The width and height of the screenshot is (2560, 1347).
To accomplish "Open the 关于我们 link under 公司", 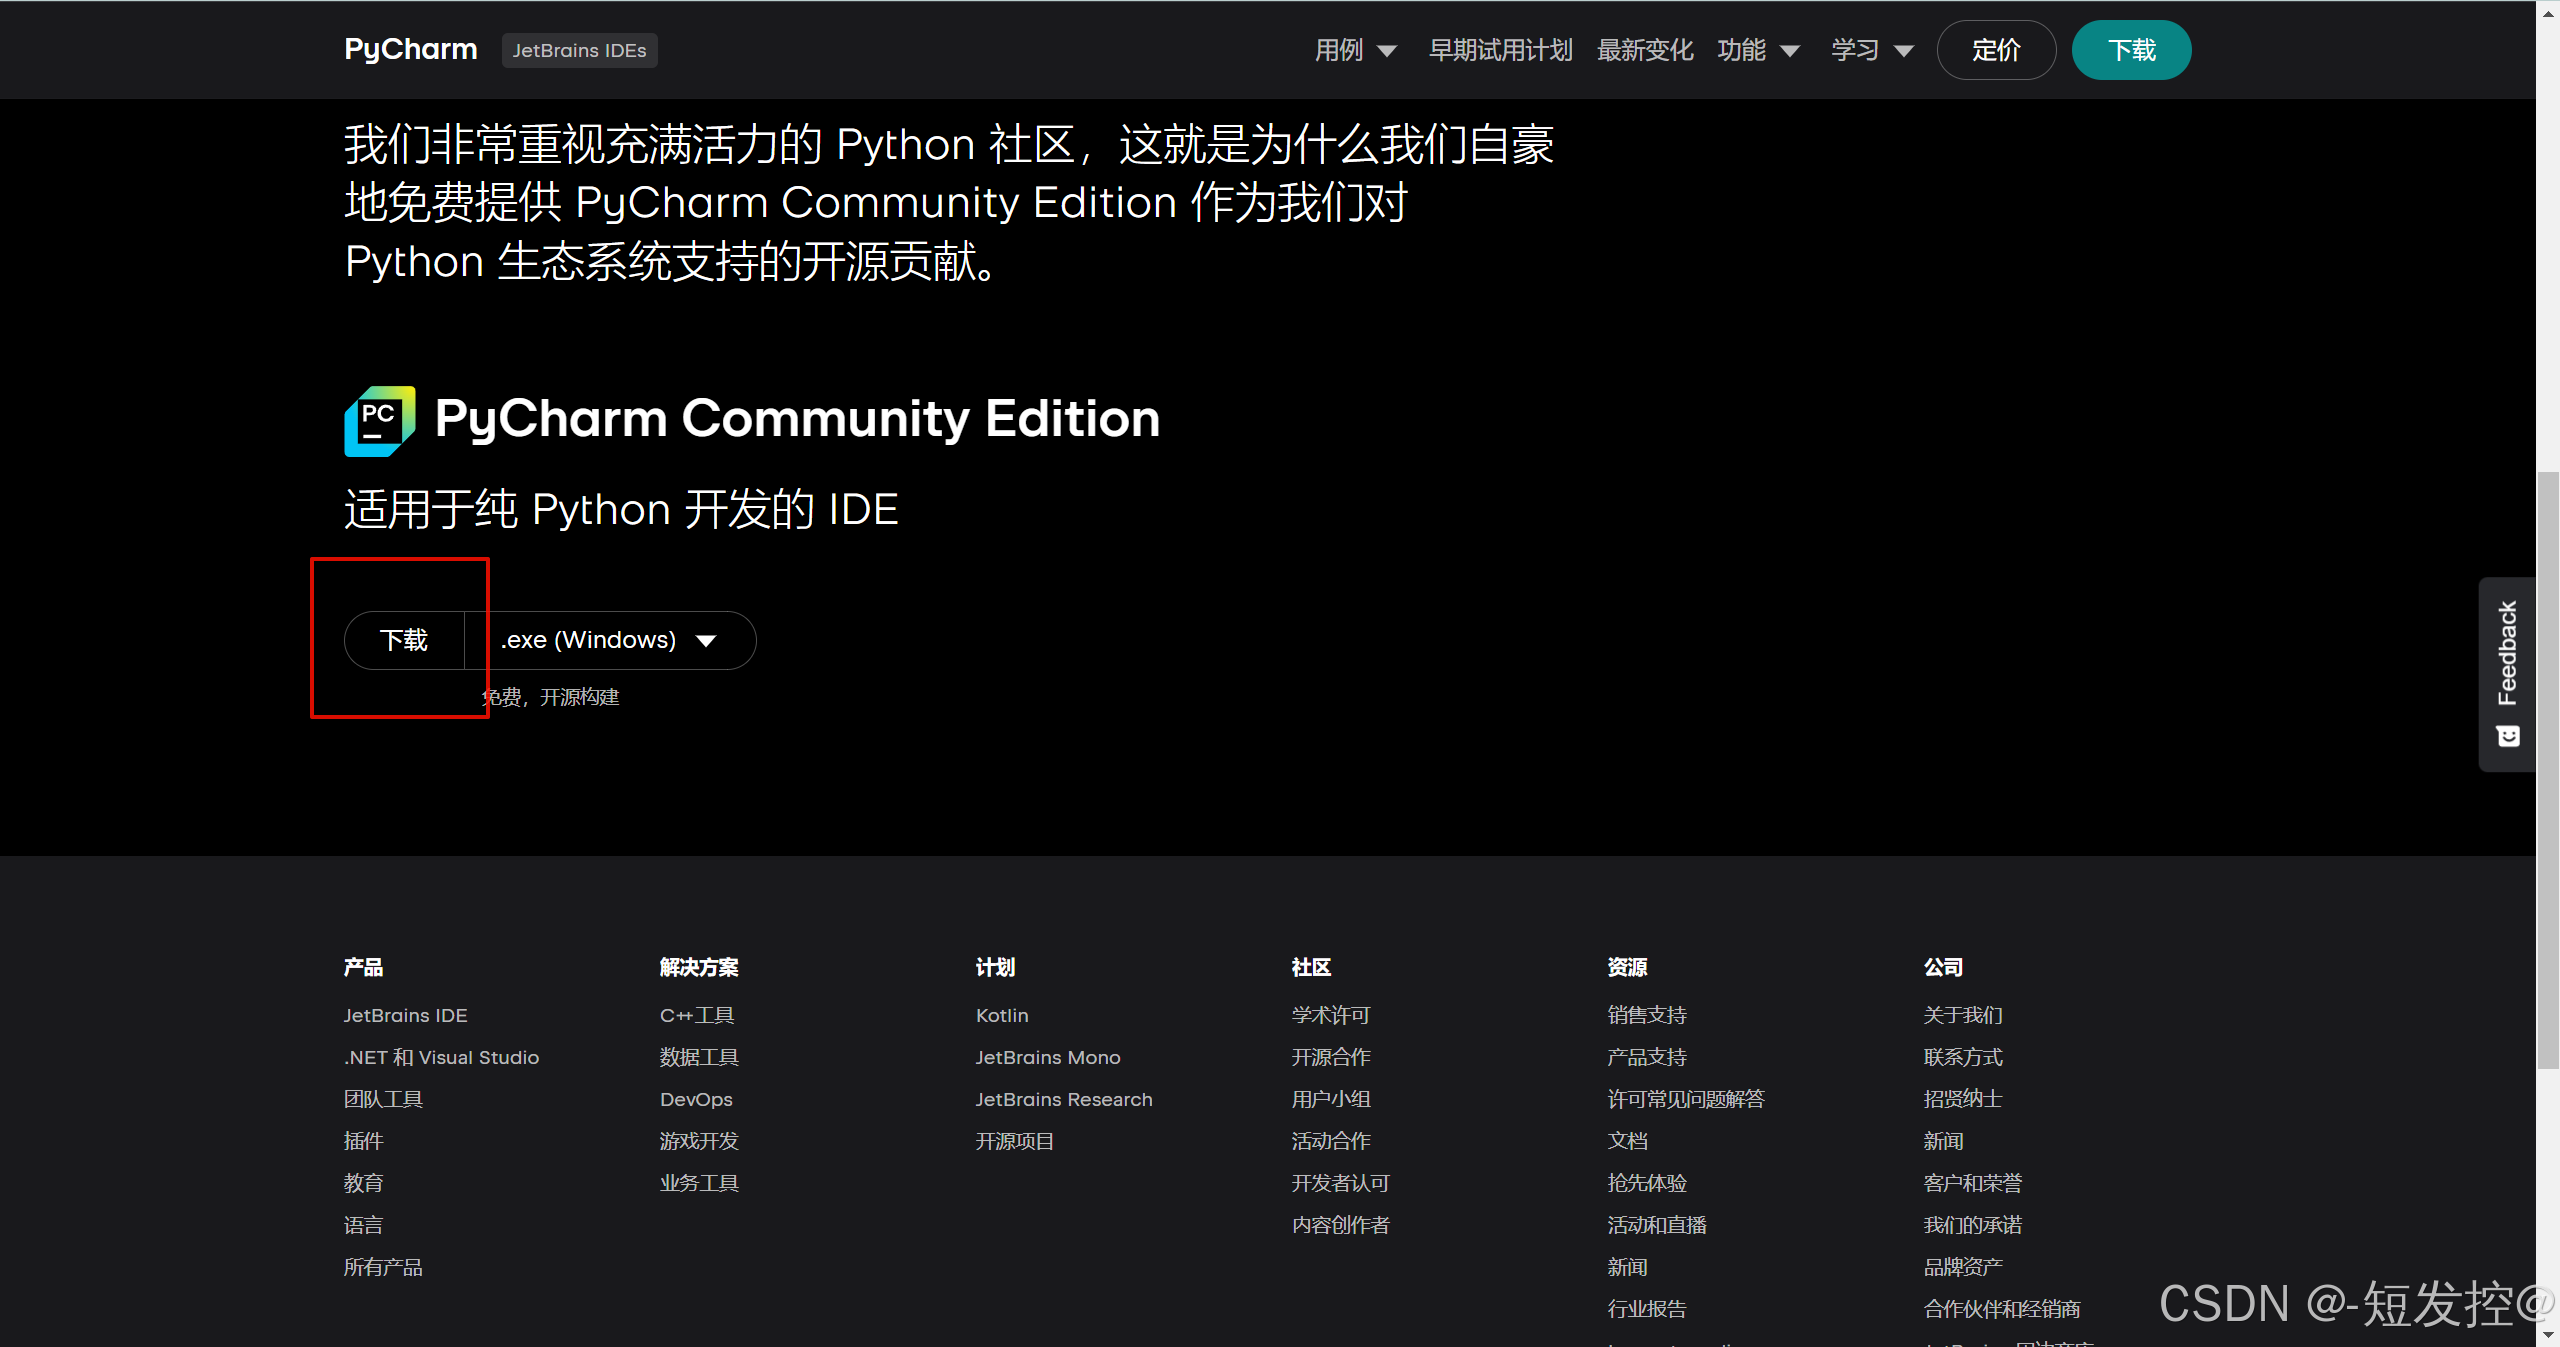I will [1962, 1015].
